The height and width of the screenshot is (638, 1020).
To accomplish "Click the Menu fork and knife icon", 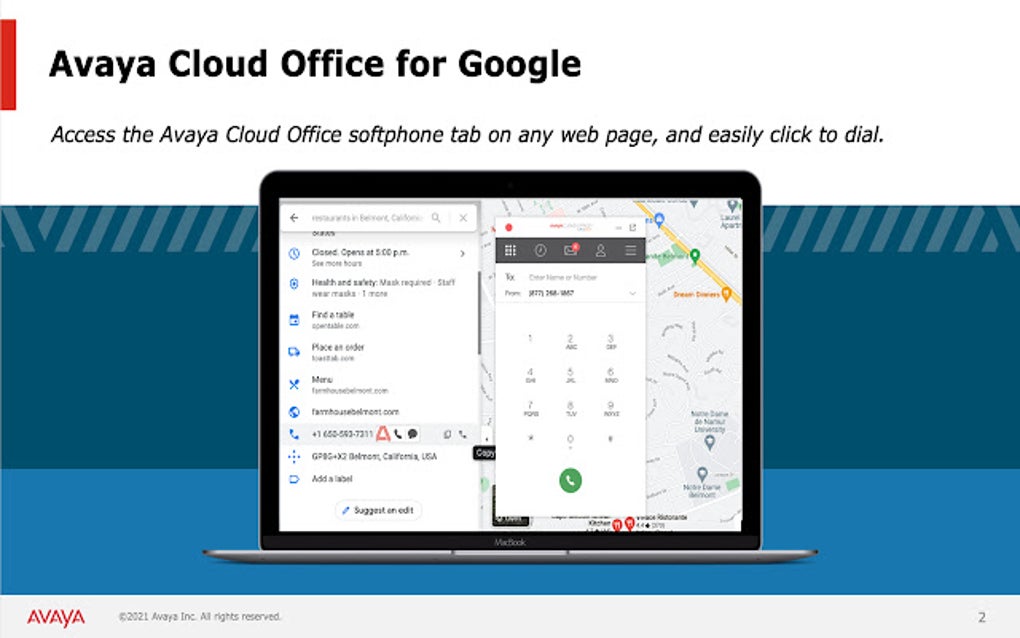I will click(294, 384).
